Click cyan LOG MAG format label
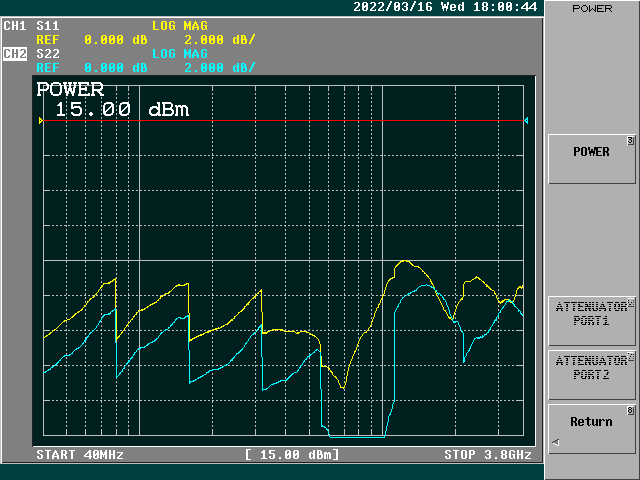 coord(180,54)
